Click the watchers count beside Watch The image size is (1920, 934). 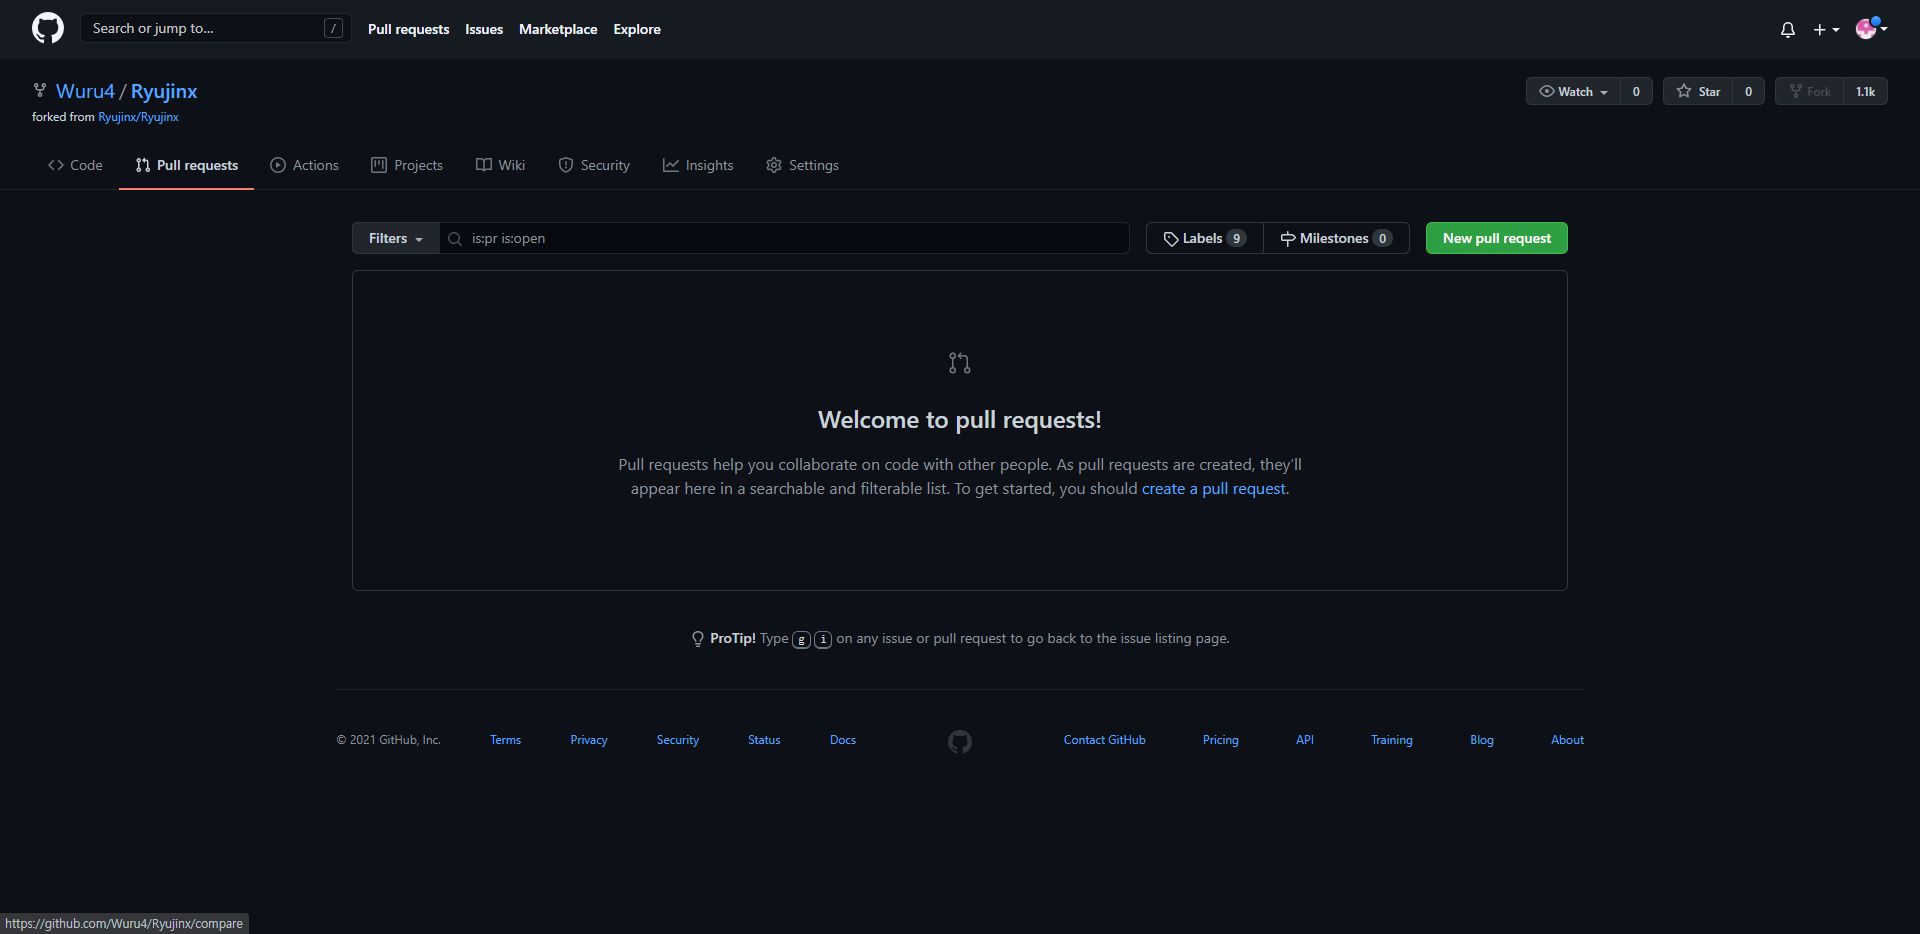(x=1636, y=91)
